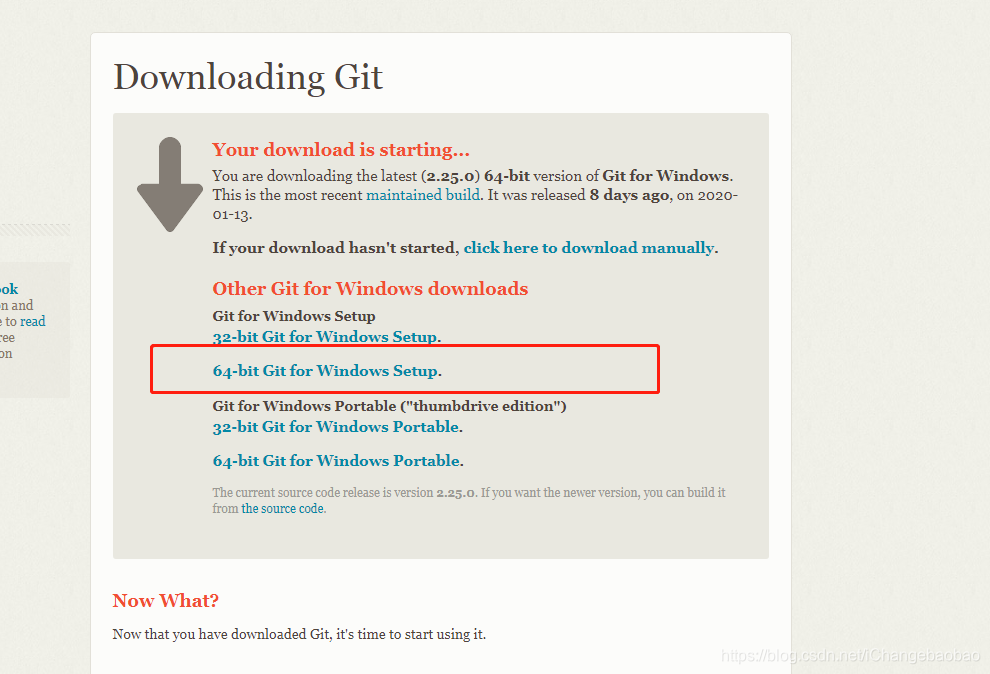Click the 'Now that you have downloaded Git' sentence
Image resolution: width=990 pixels, height=674 pixels.
tap(299, 634)
